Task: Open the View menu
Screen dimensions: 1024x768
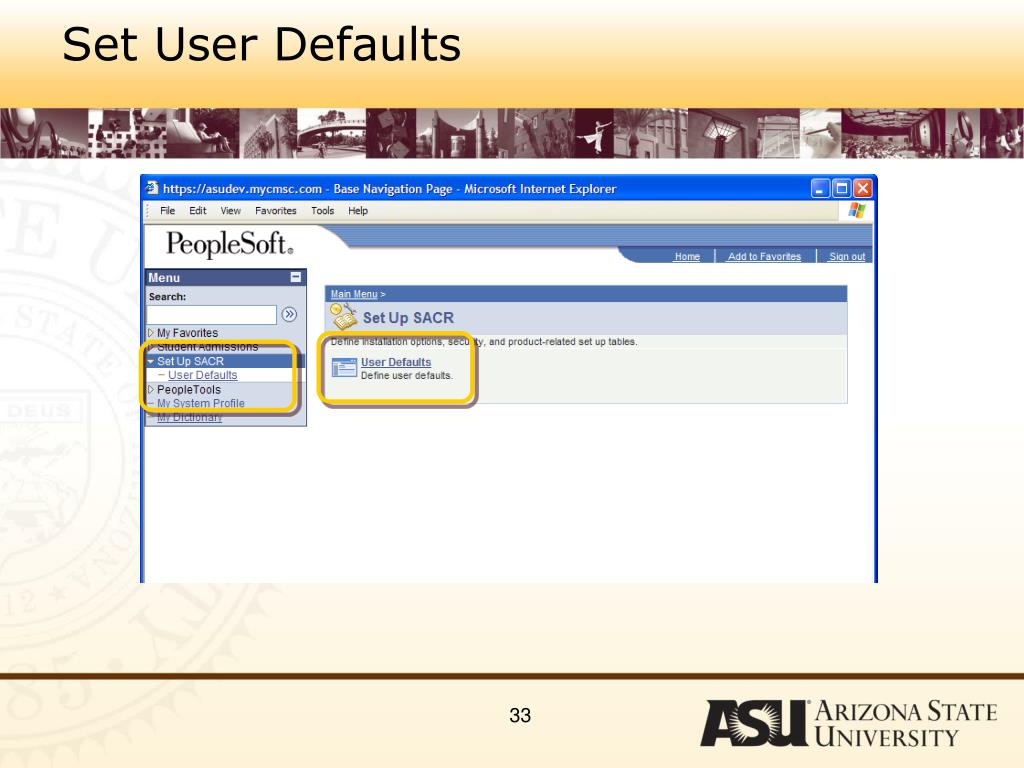Action: point(231,210)
